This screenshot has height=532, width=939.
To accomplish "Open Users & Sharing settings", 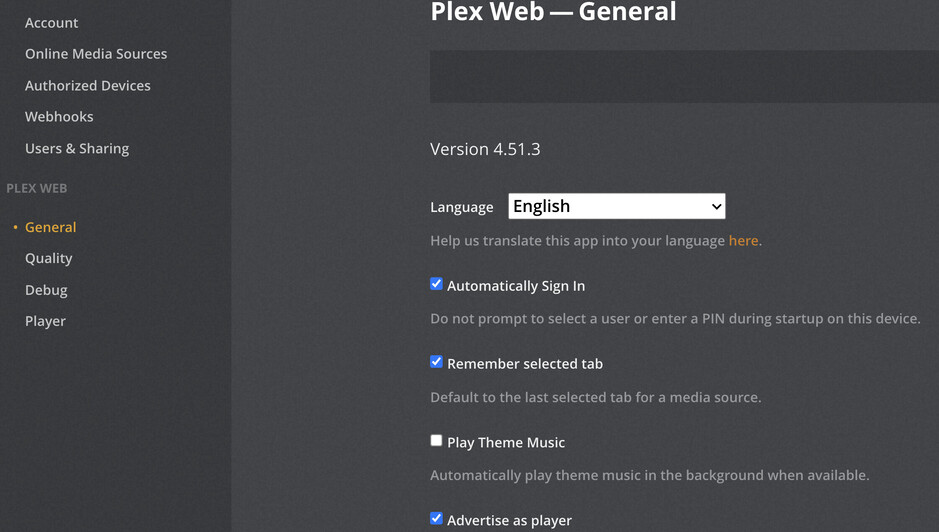I will click(x=77, y=149).
